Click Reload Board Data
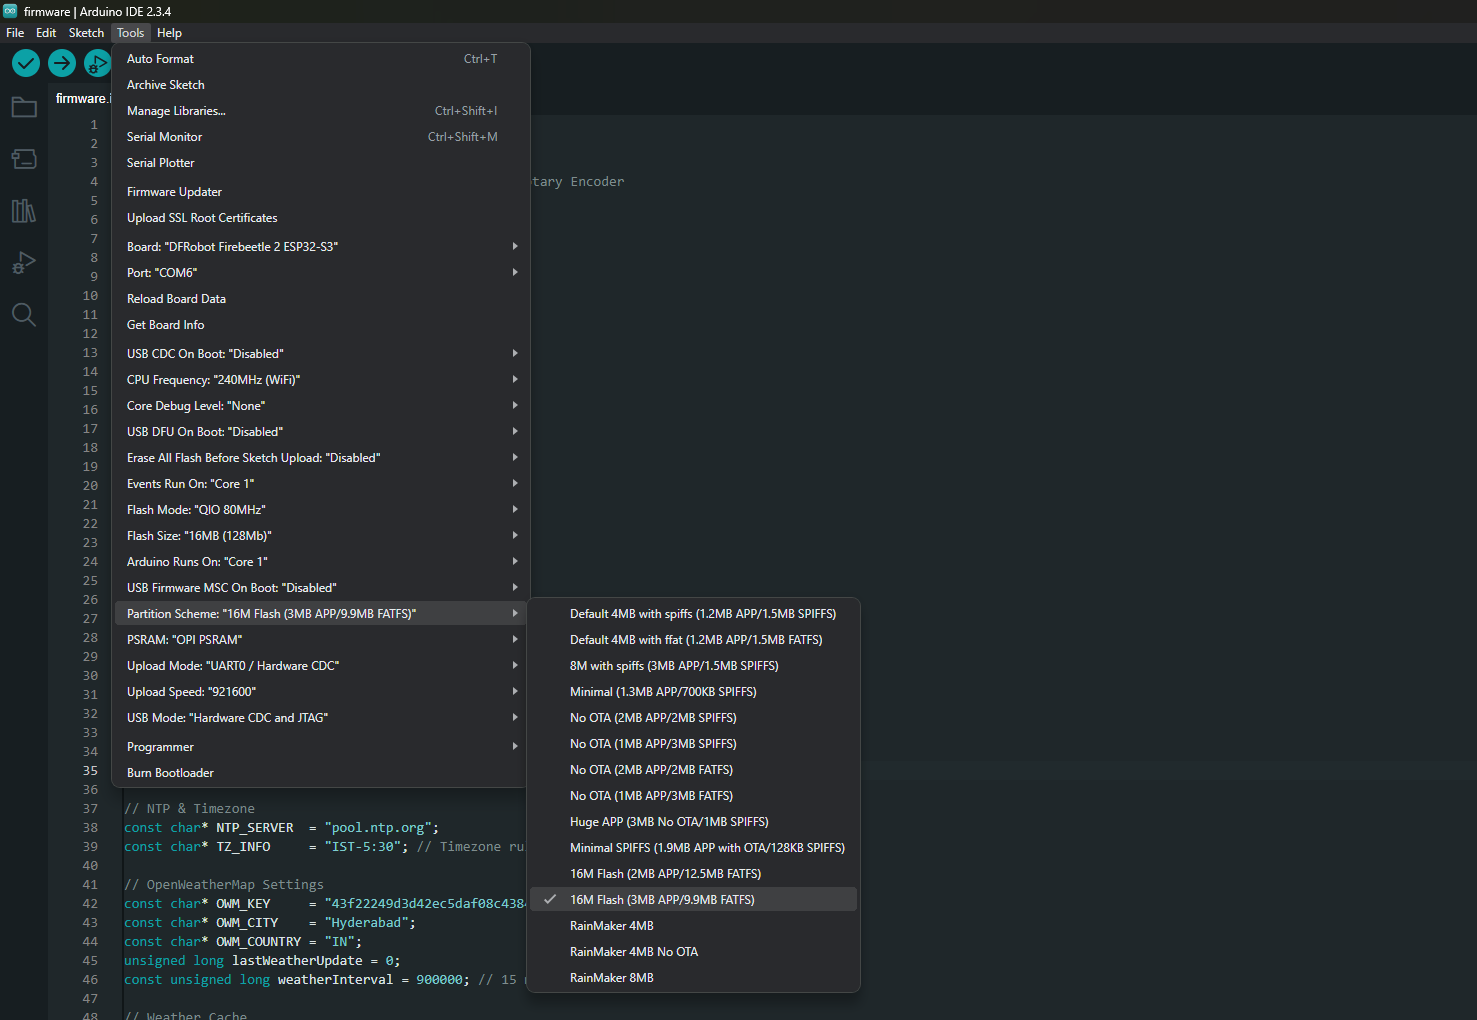 coord(321,299)
